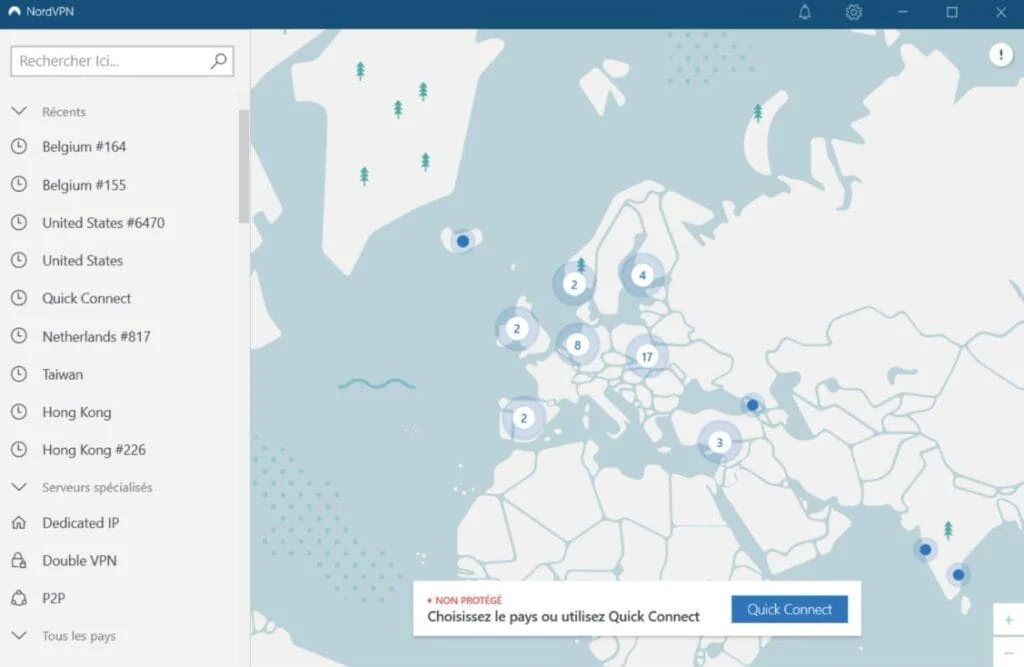Open the Dedicated IP server option
The width and height of the screenshot is (1024, 667).
point(80,523)
